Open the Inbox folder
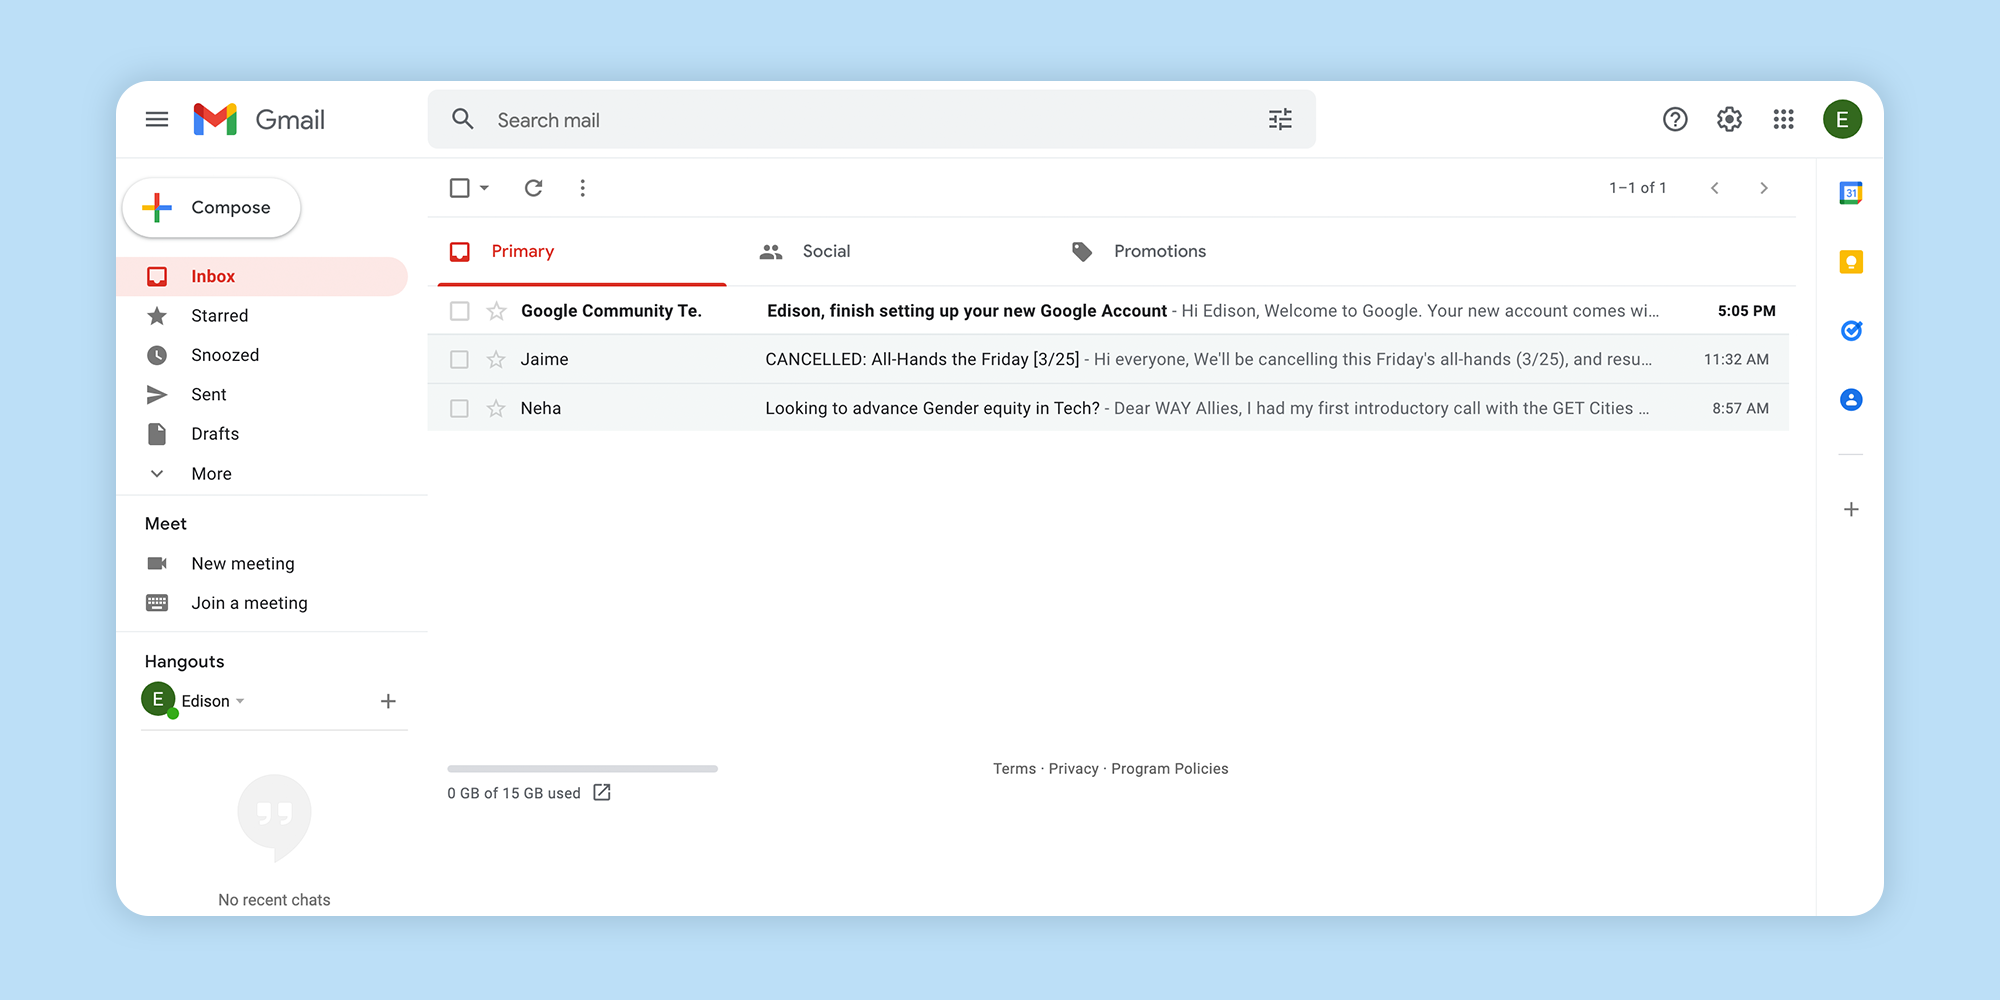This screenshot has height=1000, width=2000. coord(262,276)
